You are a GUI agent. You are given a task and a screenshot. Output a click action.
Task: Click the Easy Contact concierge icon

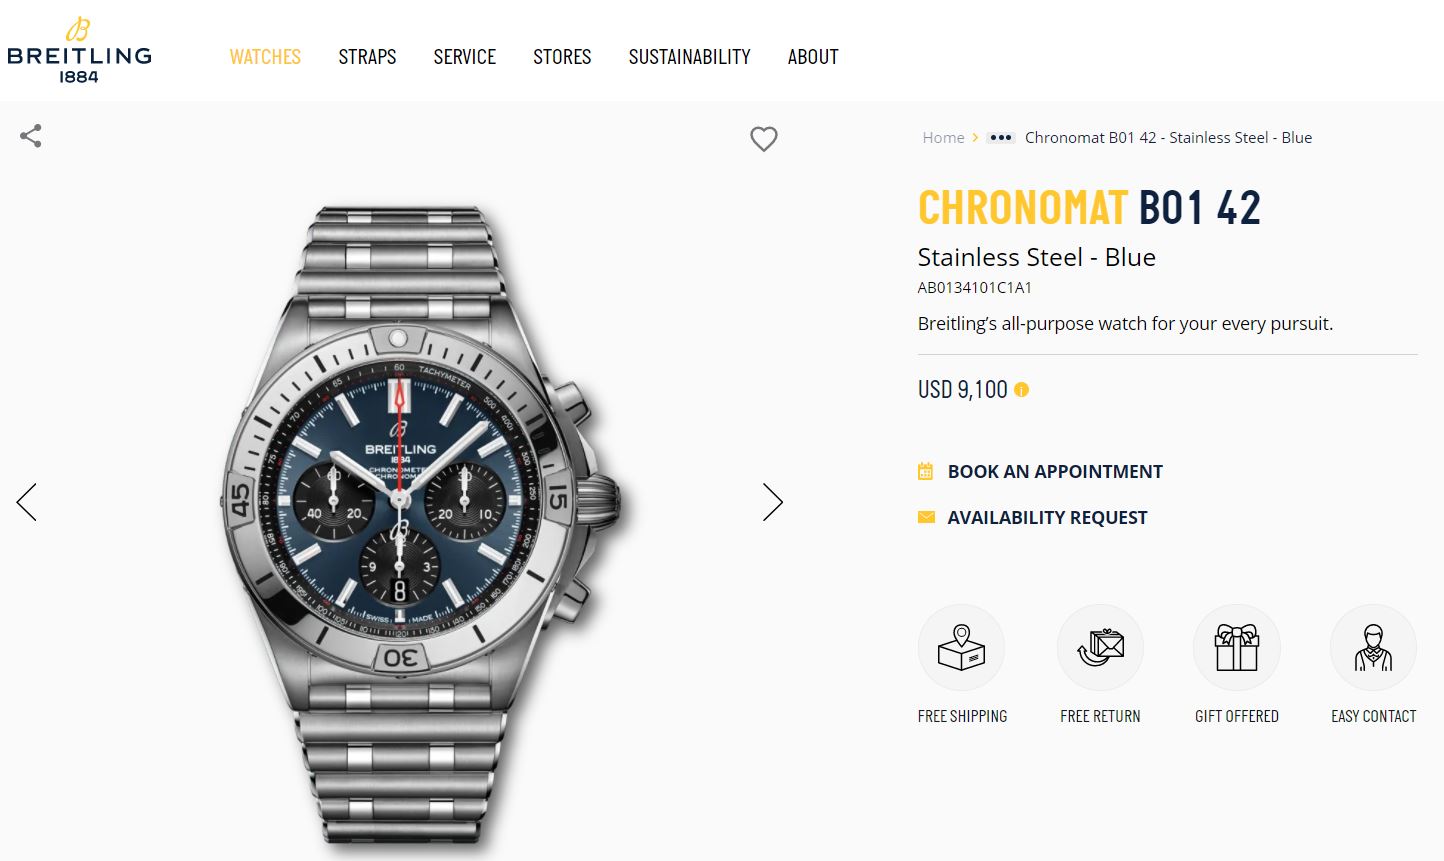[1373, 648]
